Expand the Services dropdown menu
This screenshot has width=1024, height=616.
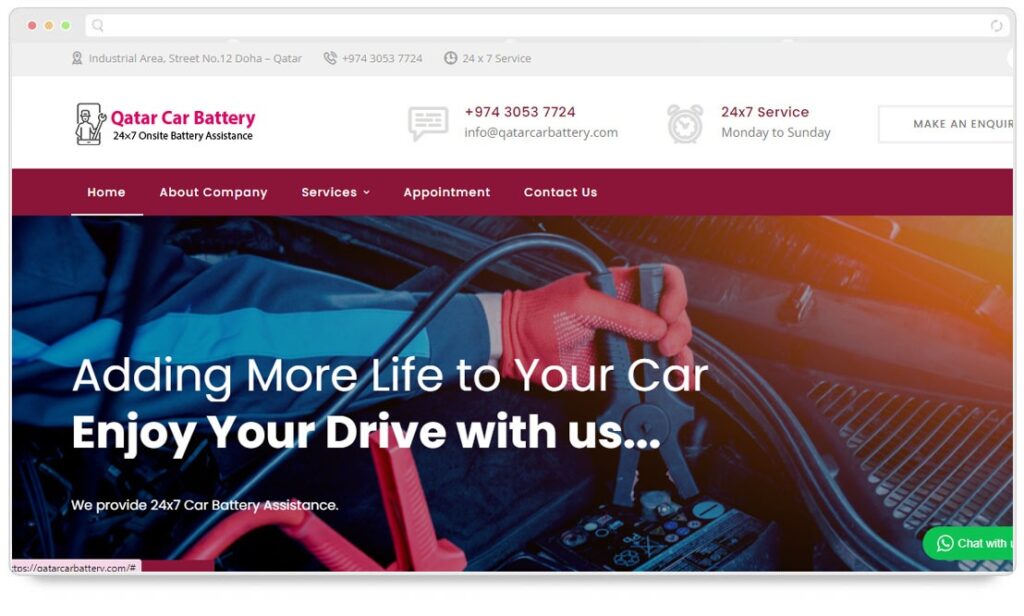pyautogui.click(x=336, y=192)
